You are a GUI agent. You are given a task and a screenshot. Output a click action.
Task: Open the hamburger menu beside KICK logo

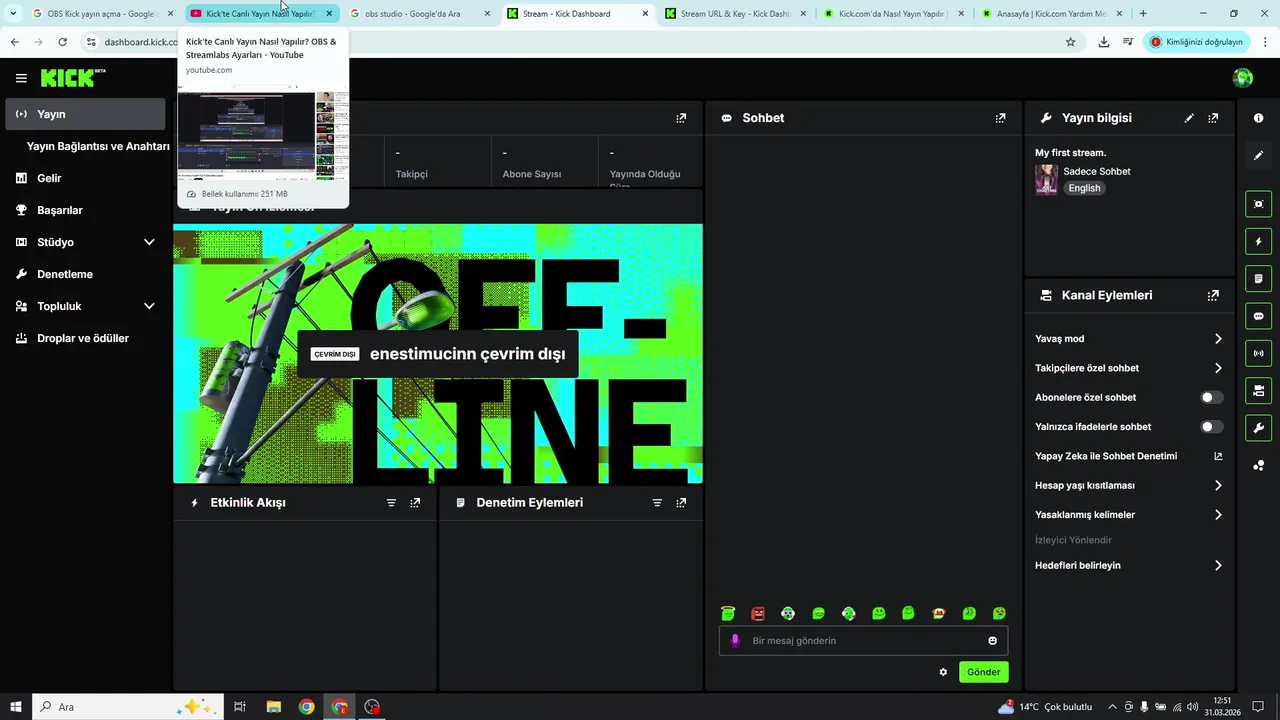point(21,78)
